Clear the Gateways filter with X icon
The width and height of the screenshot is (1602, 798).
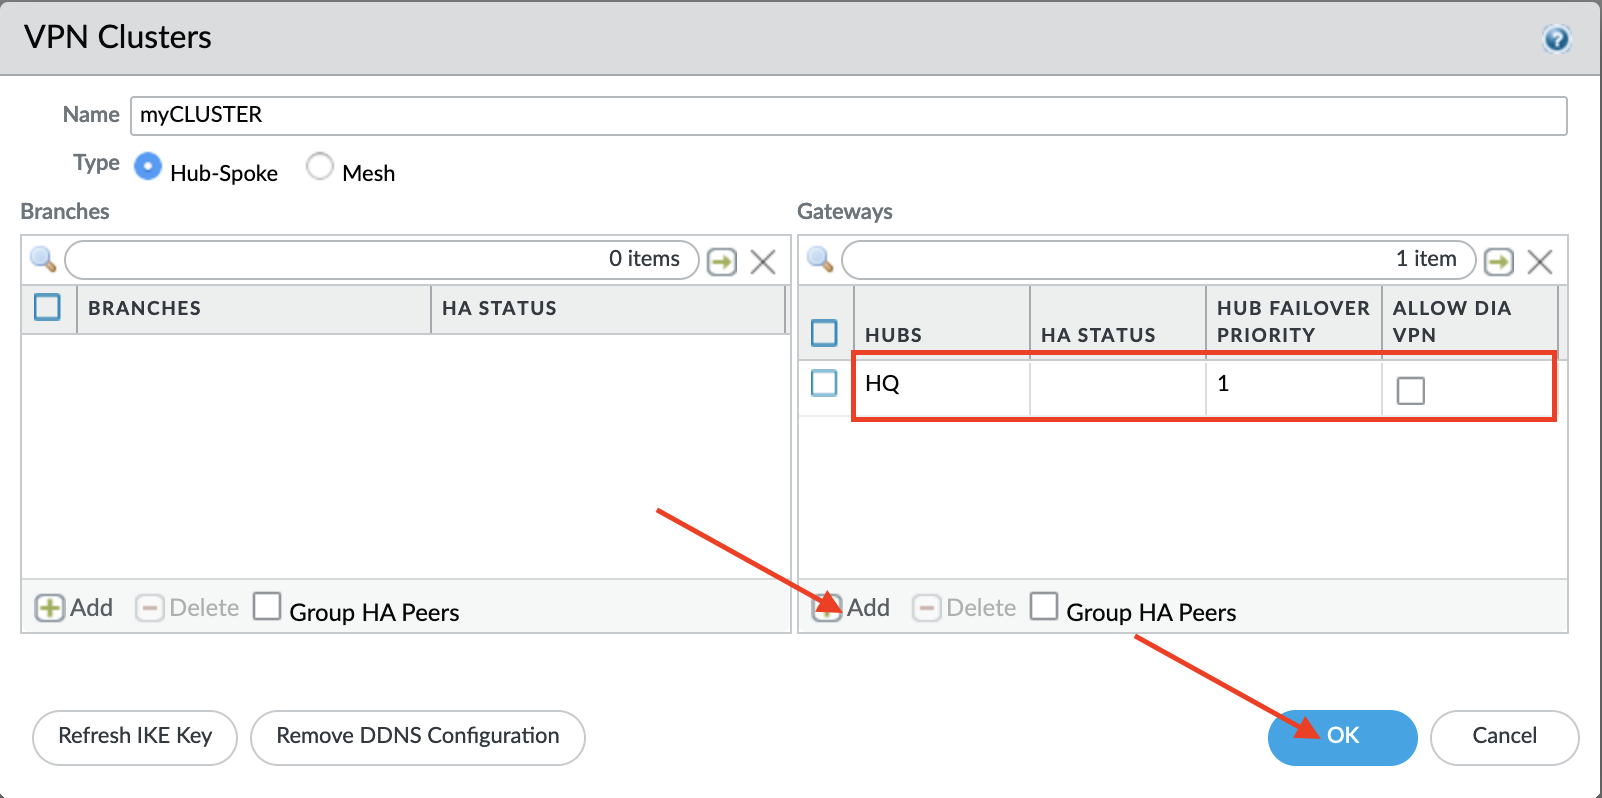(x=1540, y=262)
